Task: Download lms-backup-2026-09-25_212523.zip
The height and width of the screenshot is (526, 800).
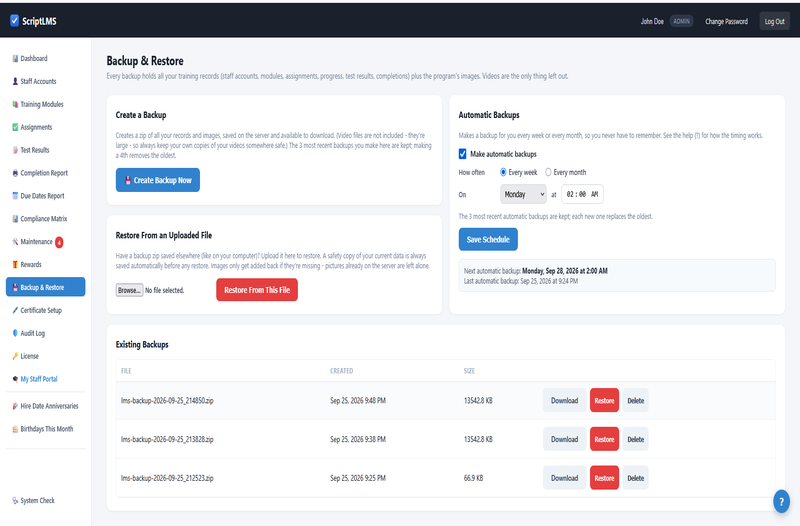Action: tap(564, 478)
